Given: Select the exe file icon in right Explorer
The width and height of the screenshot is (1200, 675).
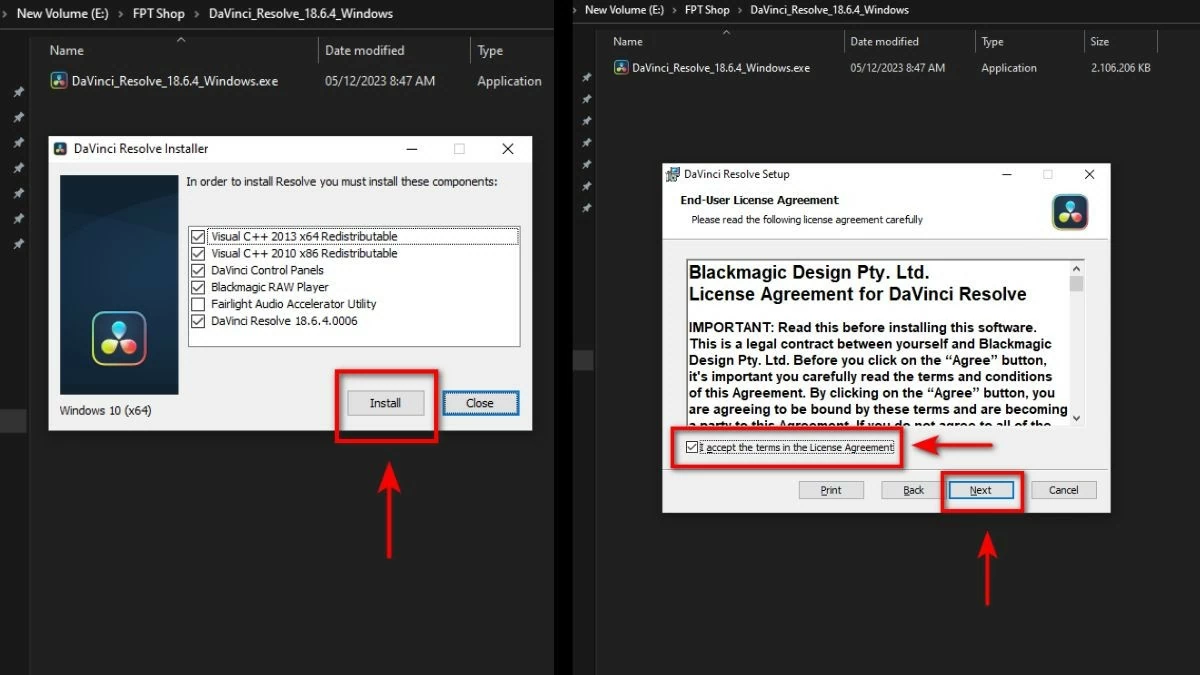Looking at the screenshot, I should click(x=621, y=68).
